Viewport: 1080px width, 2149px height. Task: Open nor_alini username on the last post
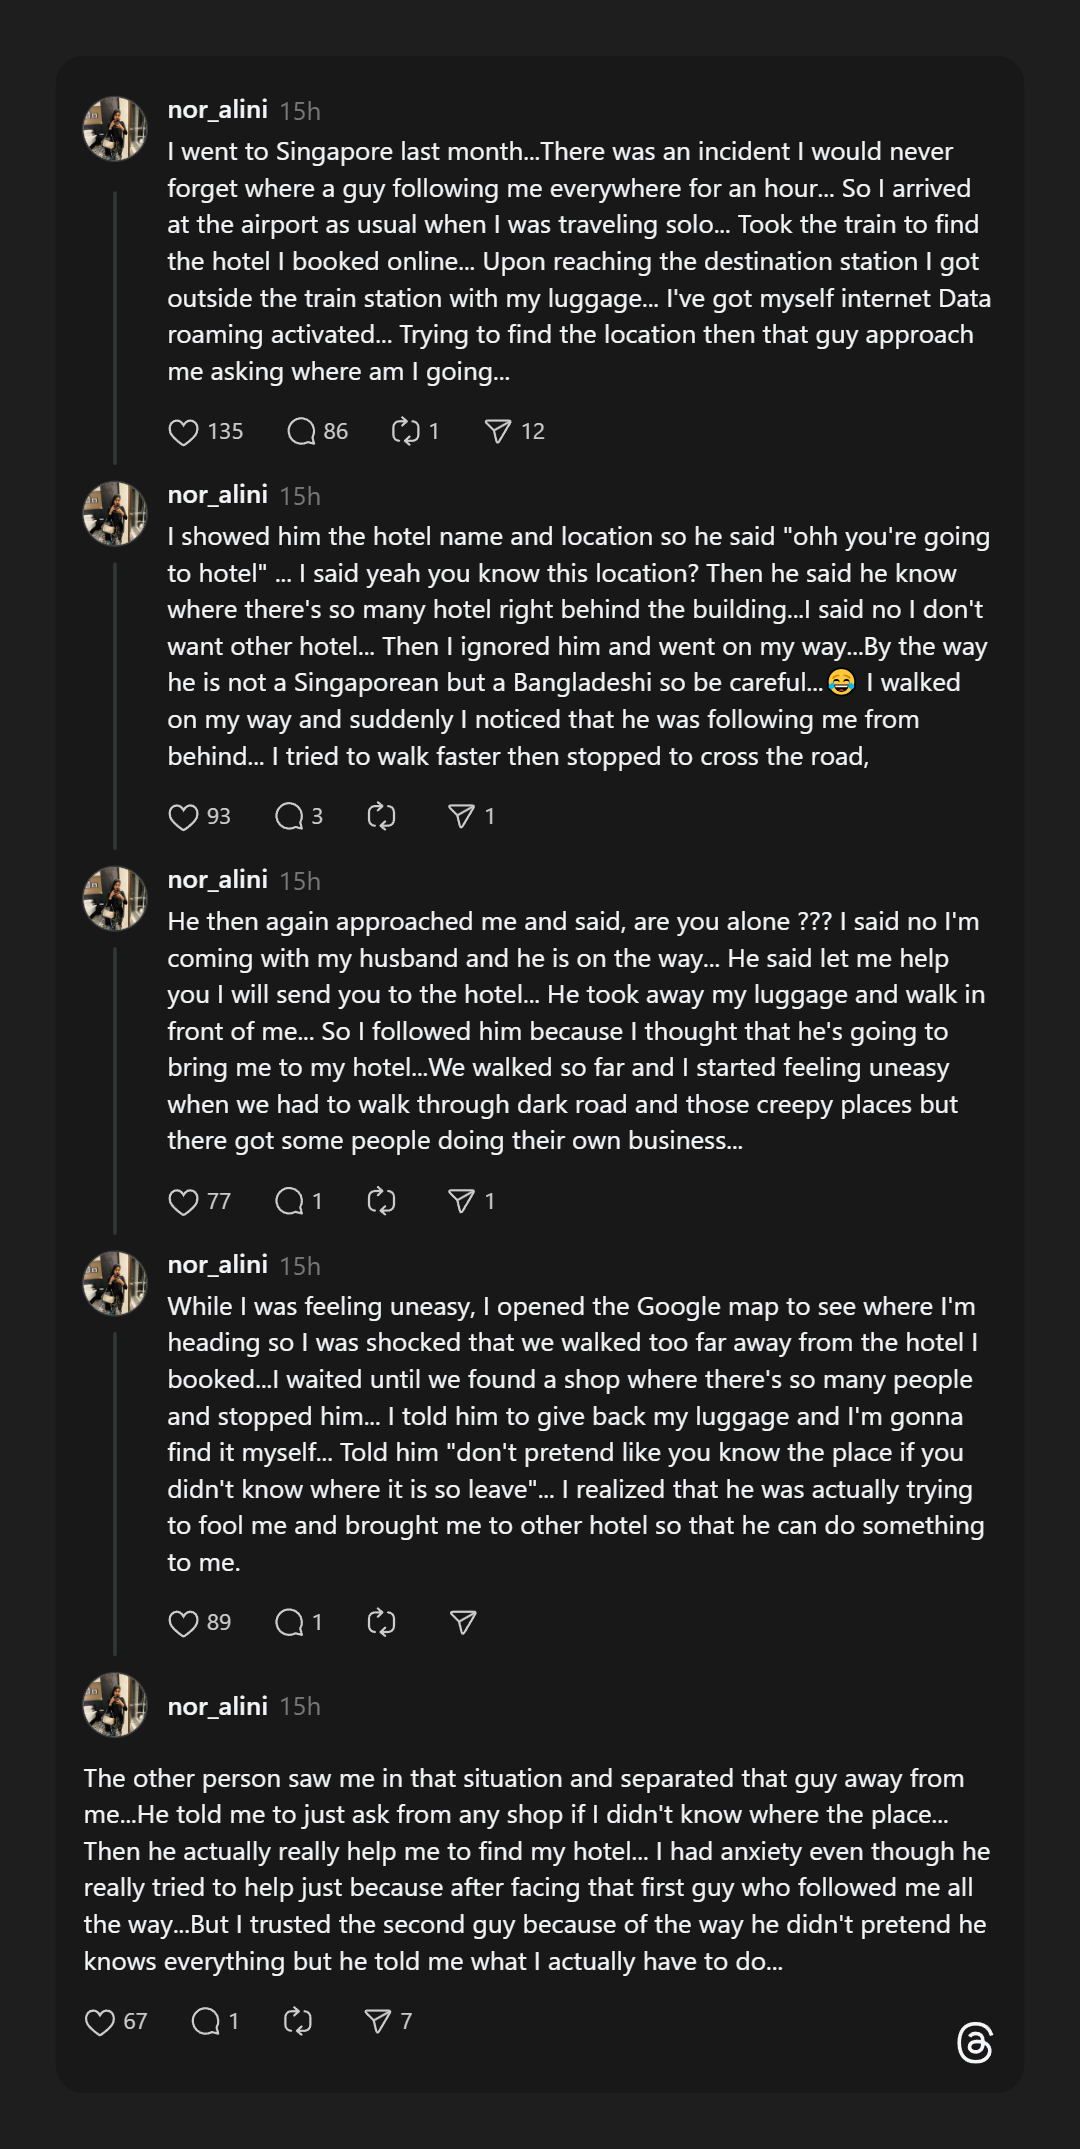pyautogui.click(x=217, y=1706)
